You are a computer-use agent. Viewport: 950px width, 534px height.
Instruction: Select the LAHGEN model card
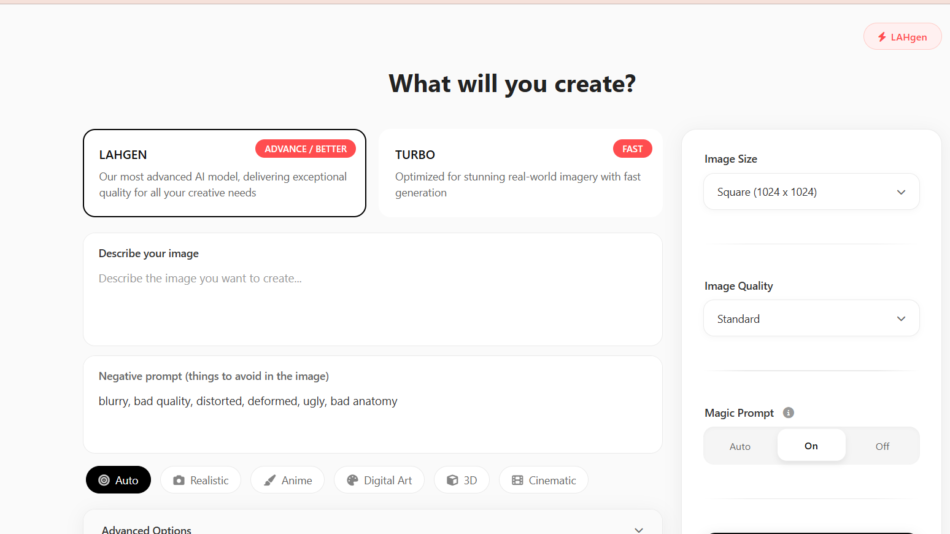(x=224, y=173)
